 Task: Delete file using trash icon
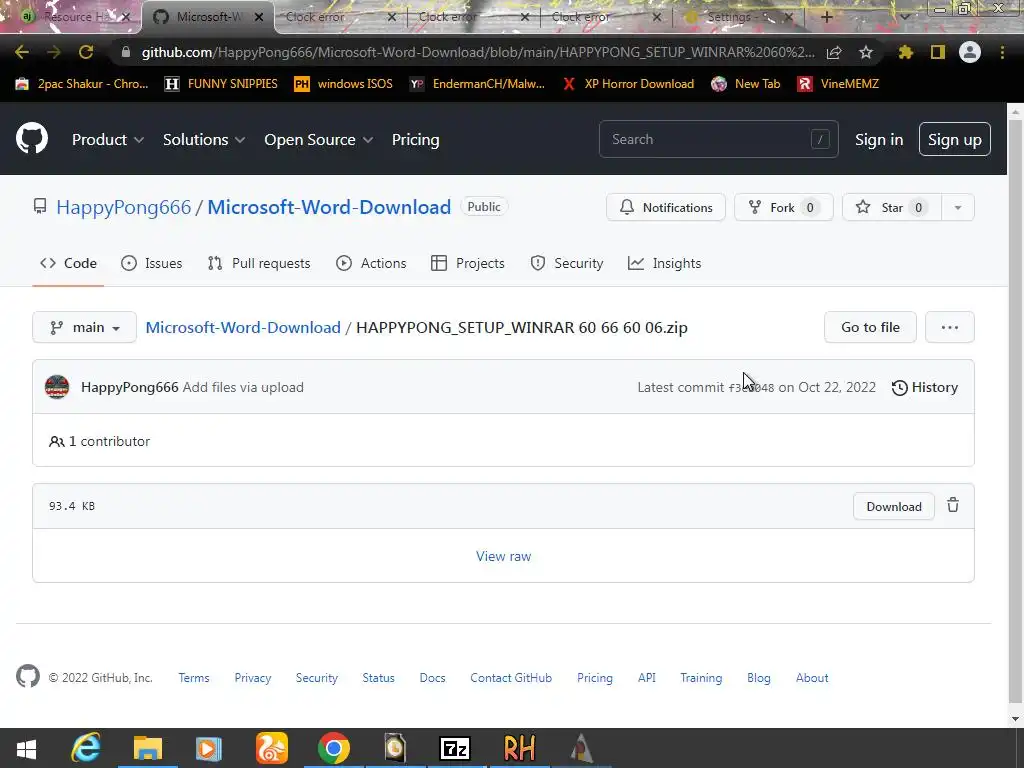[953, 505]
